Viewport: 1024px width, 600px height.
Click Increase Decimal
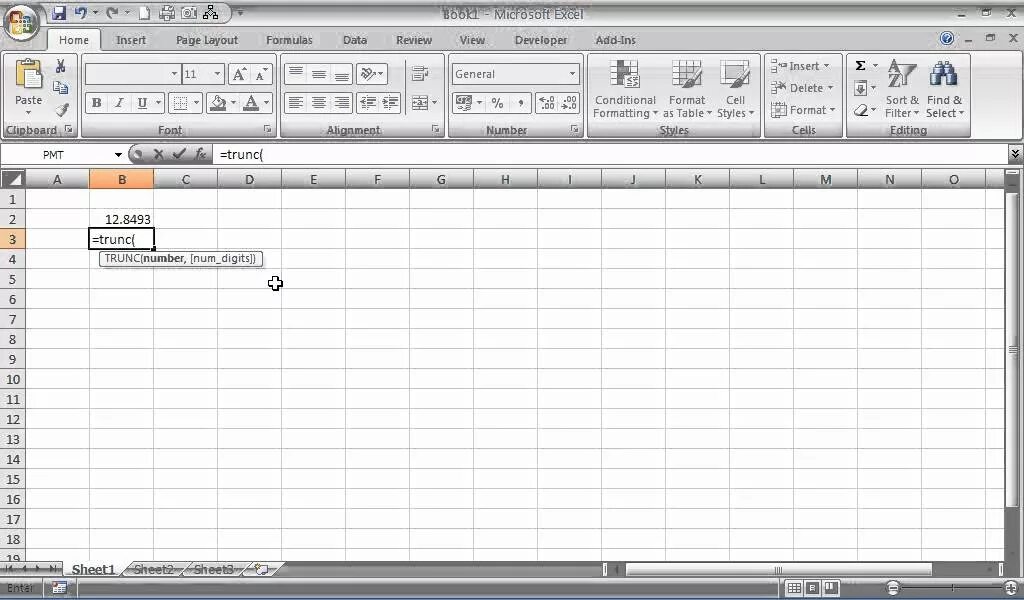[547, 103]
